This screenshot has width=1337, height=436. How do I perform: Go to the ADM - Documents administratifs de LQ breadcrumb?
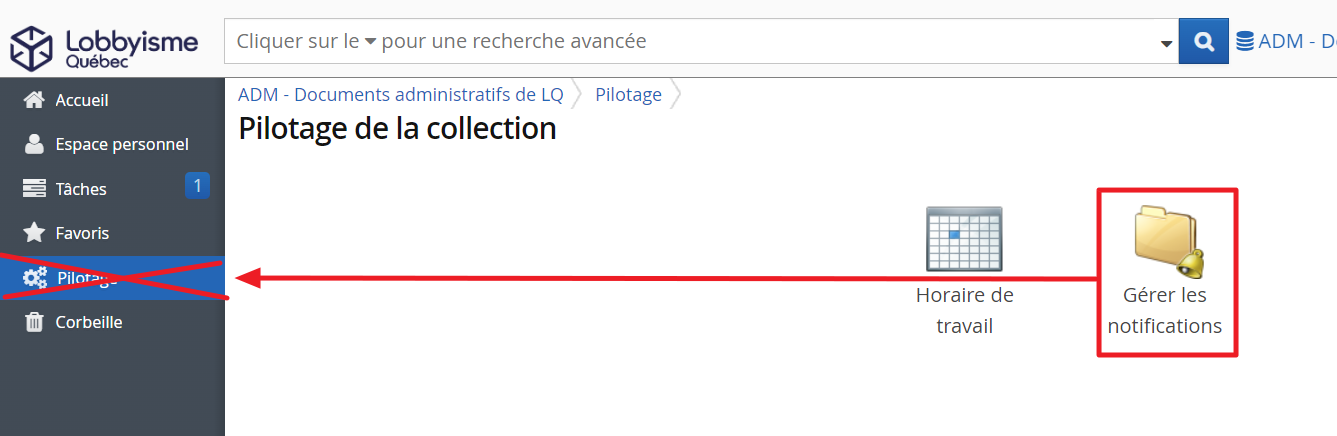point(400,95)
